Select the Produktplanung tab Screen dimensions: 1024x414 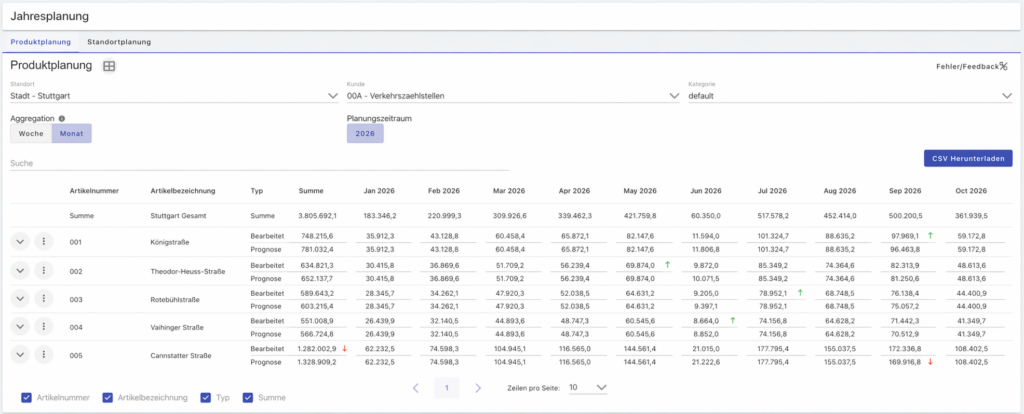[x=40, y=42]
